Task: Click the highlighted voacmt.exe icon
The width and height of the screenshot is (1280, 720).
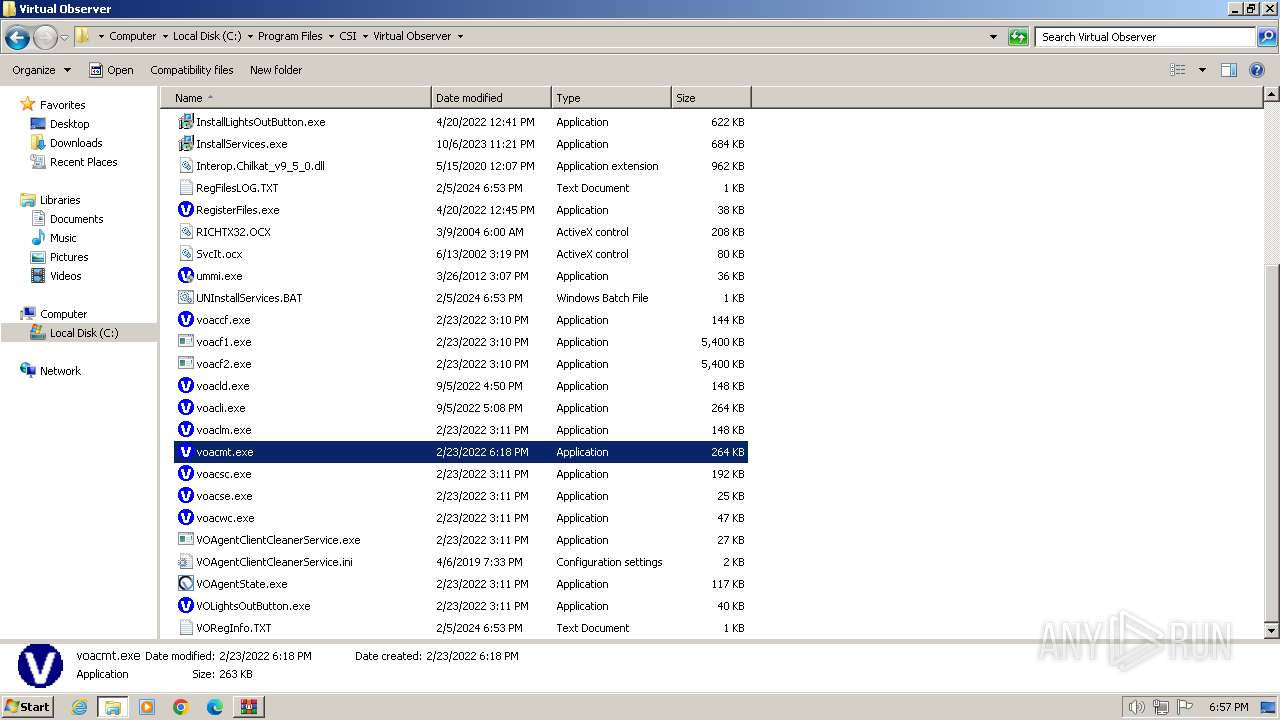Action: click(x=185, y=452)
